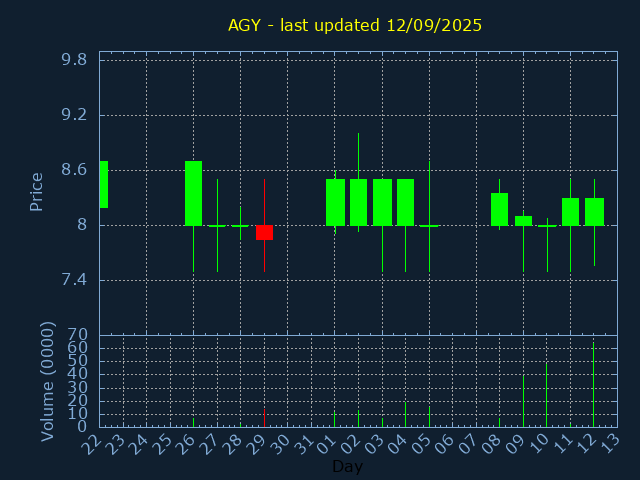Click the green candlestick body for day 08
This screenshot has width=640, height=480.
pos(499,209)
